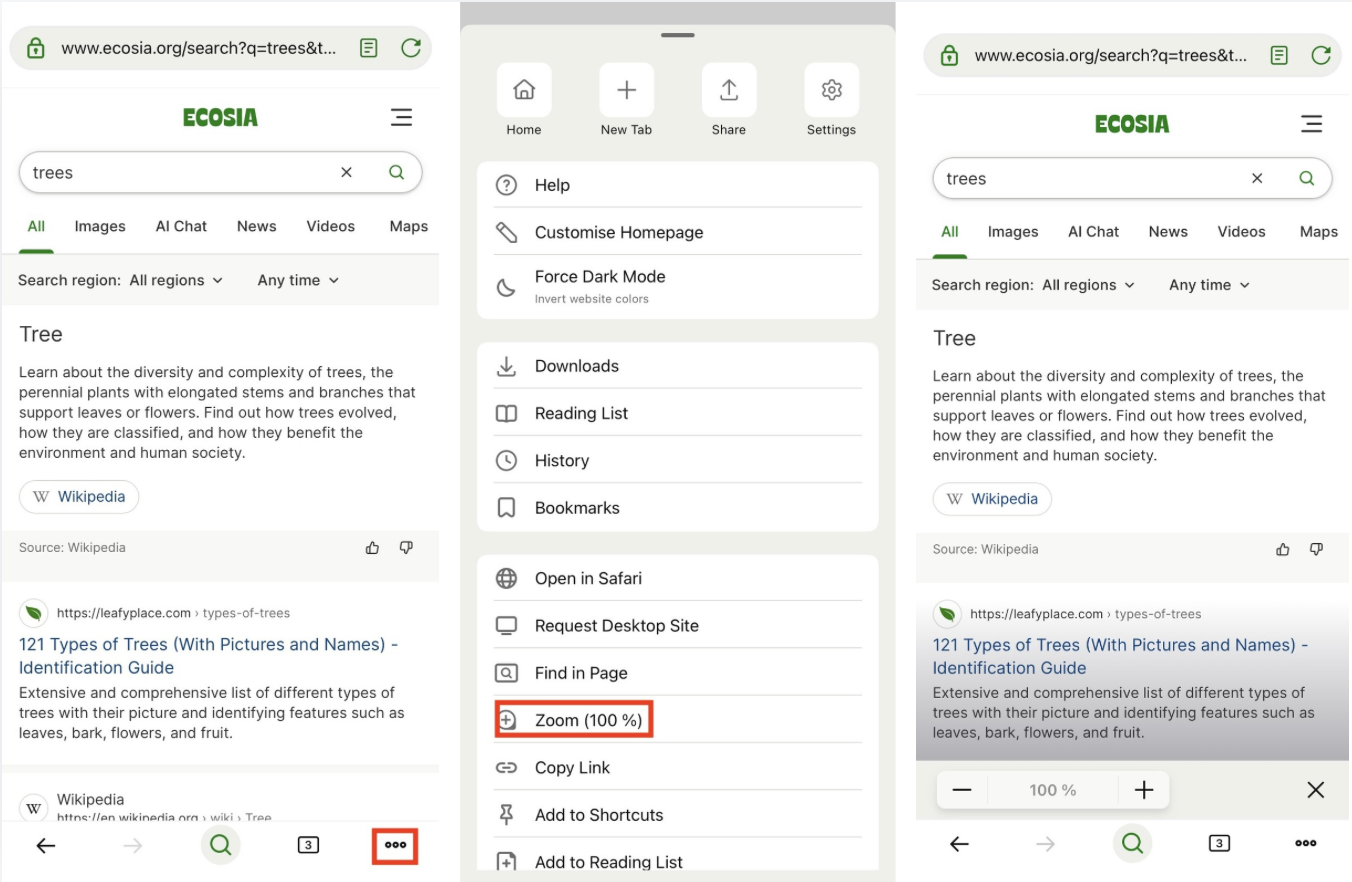Open Reading List from the menu
The height and width of the screenshot is (882, 1352).
[x=678, y=413]
